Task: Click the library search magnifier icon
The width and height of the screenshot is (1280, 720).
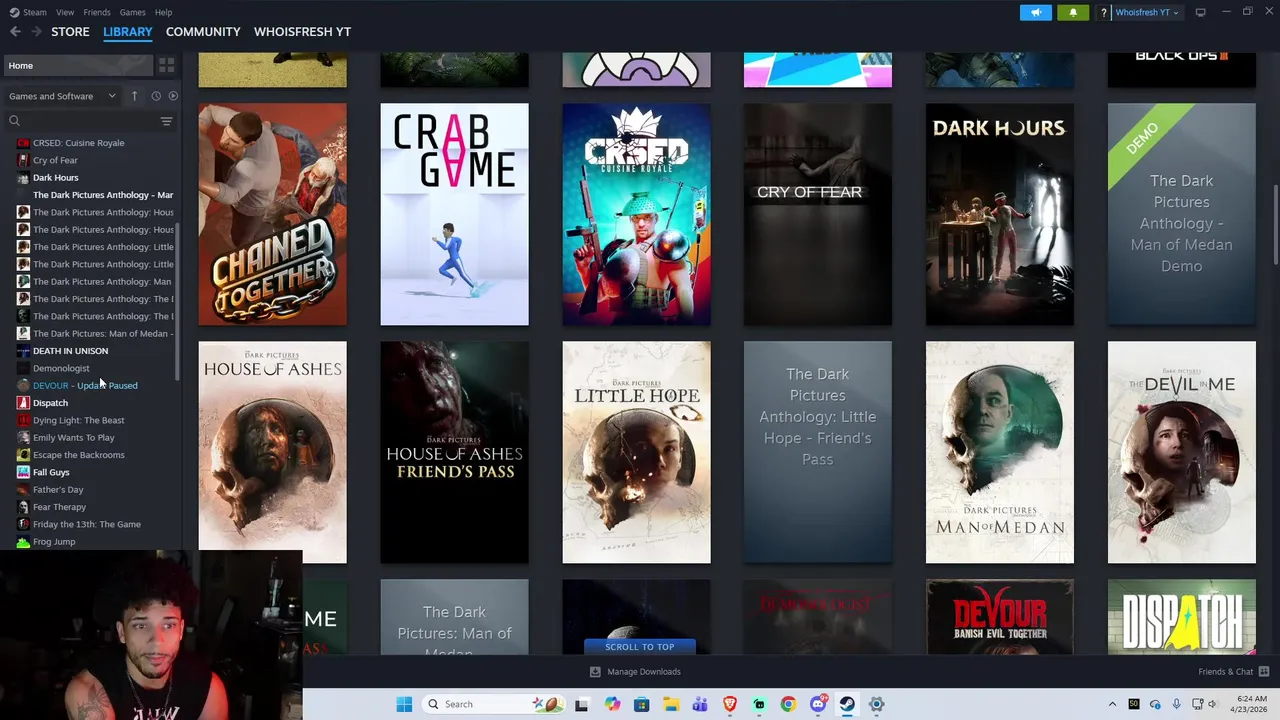Action: click(x=14, y=121)
